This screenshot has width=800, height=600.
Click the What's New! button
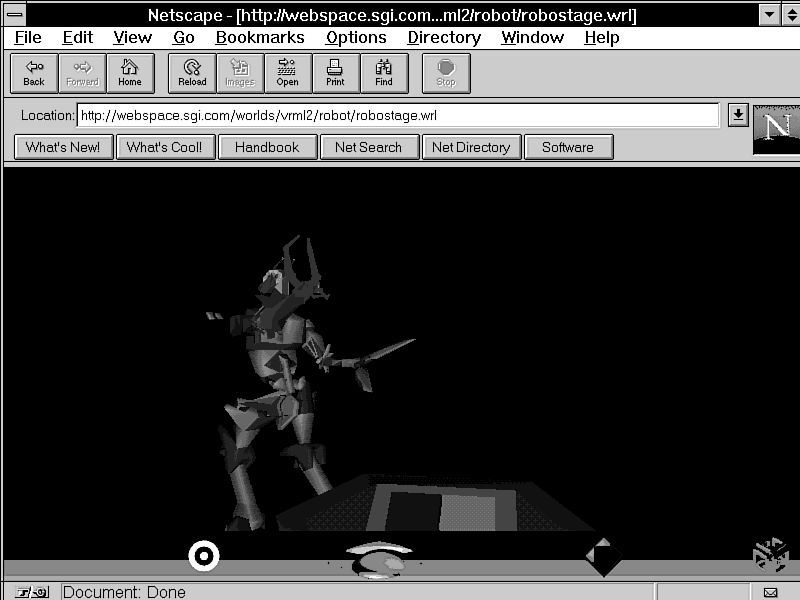coord(63,147)
